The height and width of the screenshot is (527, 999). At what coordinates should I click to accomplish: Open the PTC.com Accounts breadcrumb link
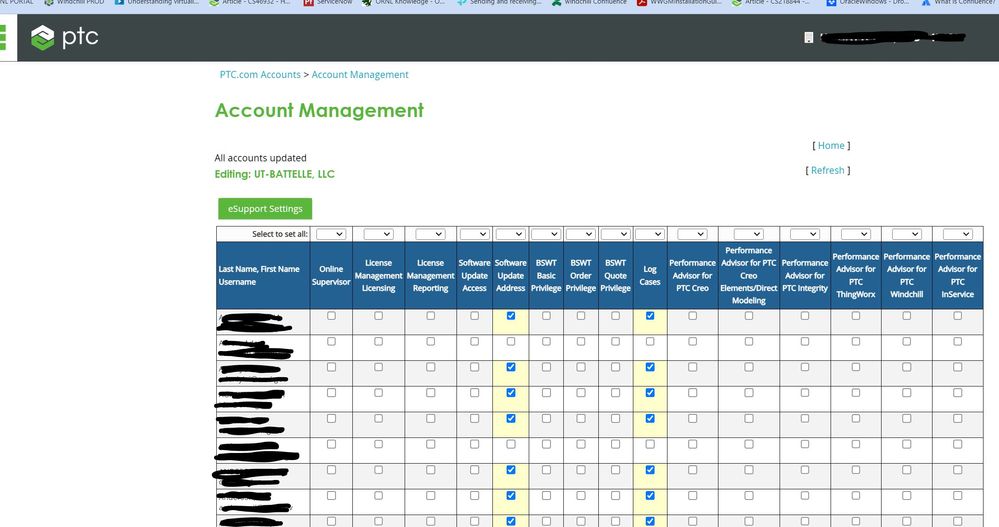[260, 75]
